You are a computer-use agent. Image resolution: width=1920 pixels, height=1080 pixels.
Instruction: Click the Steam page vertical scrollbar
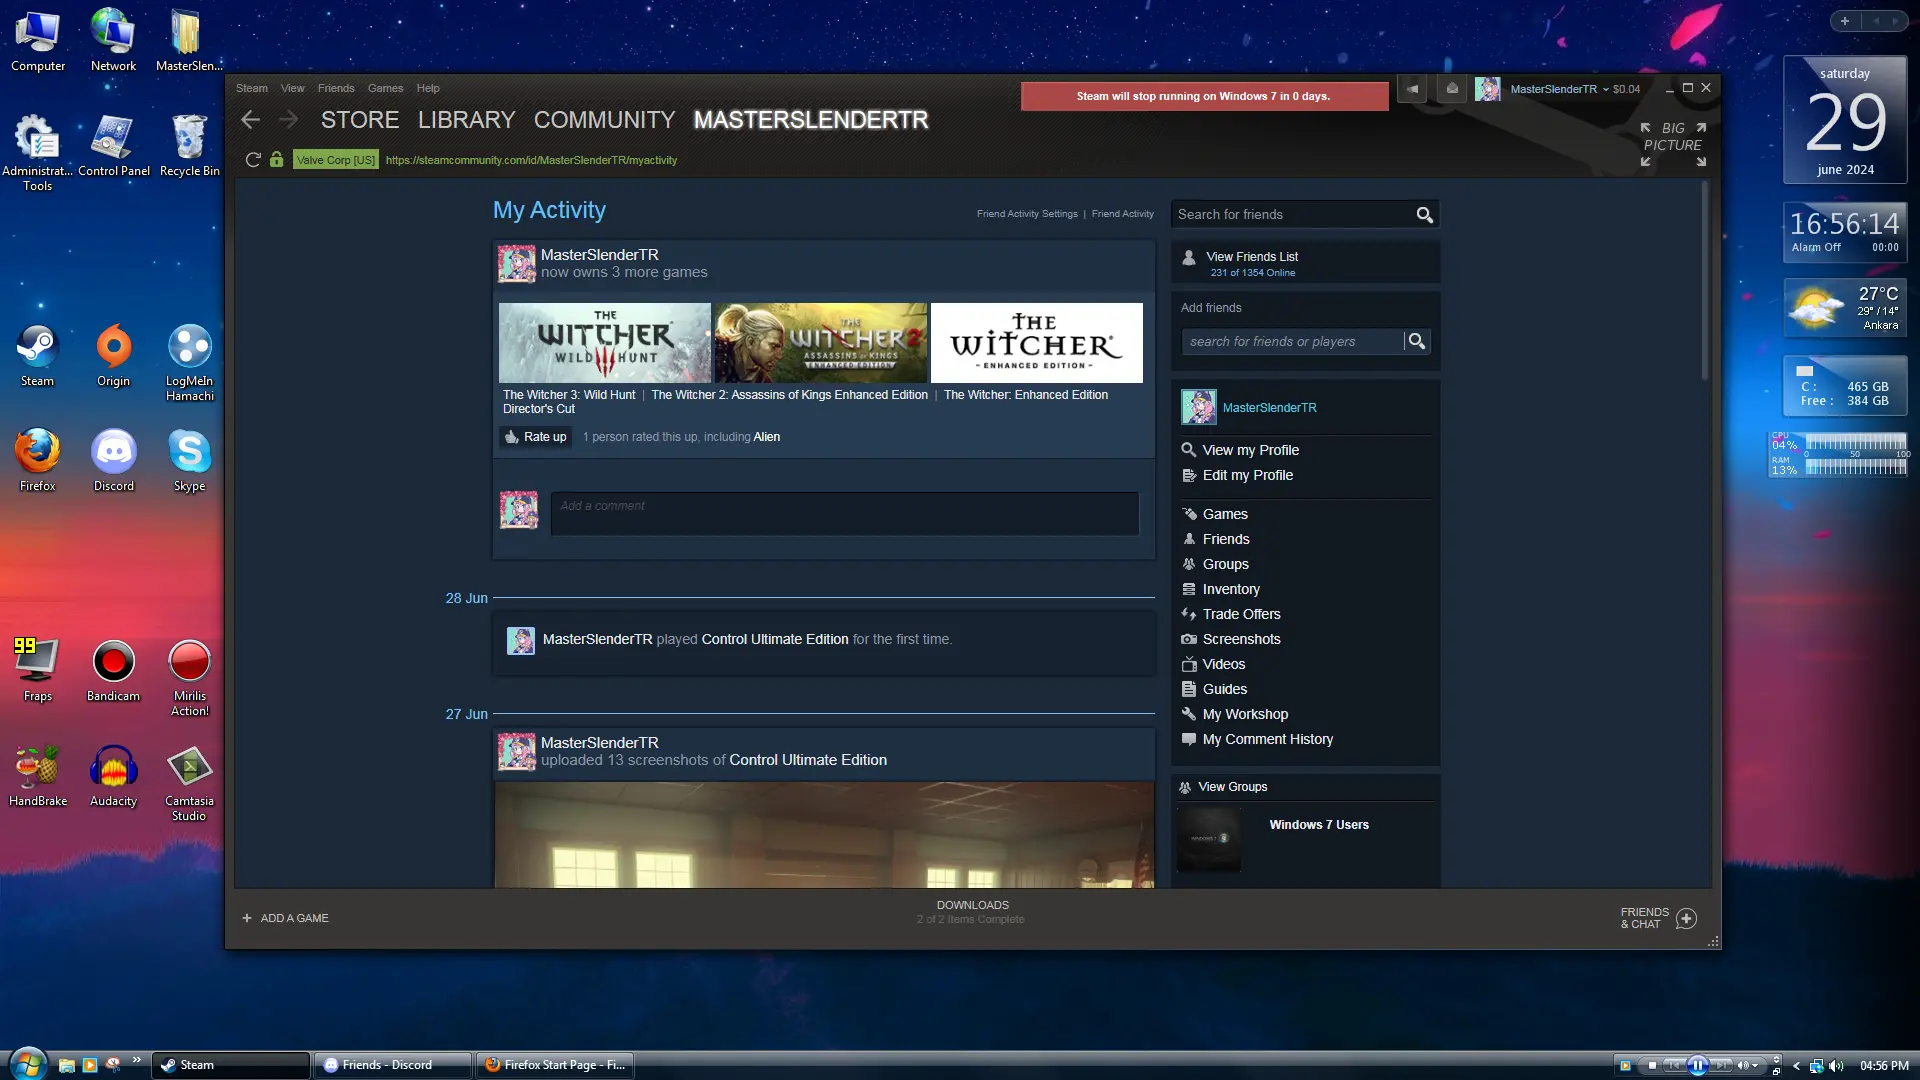tap(1705, 280)
